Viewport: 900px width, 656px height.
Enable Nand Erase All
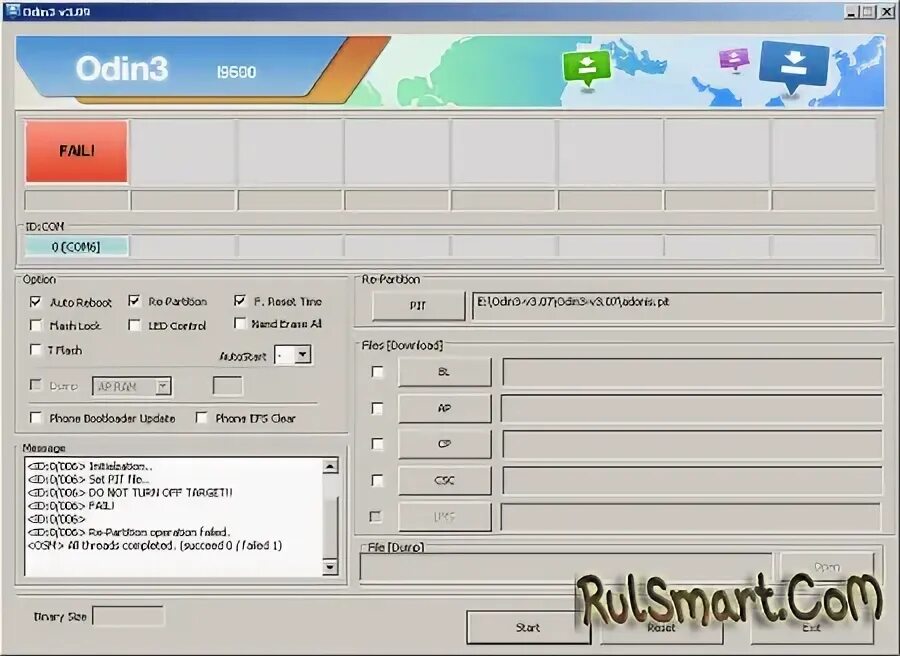(x=240, y=324)
